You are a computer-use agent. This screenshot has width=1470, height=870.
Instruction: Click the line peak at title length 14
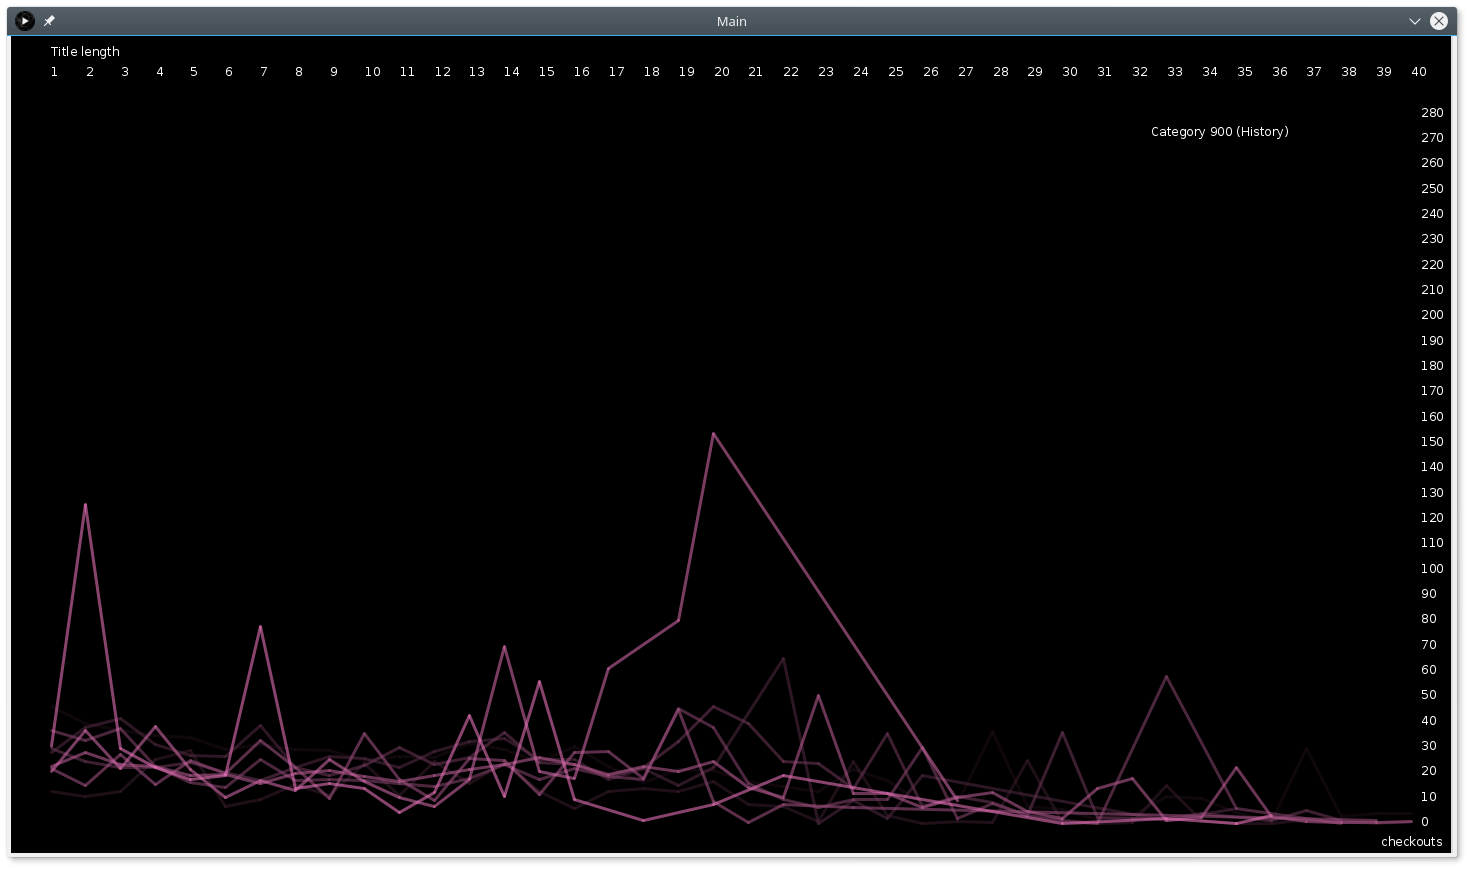click(x=504, y=646)
